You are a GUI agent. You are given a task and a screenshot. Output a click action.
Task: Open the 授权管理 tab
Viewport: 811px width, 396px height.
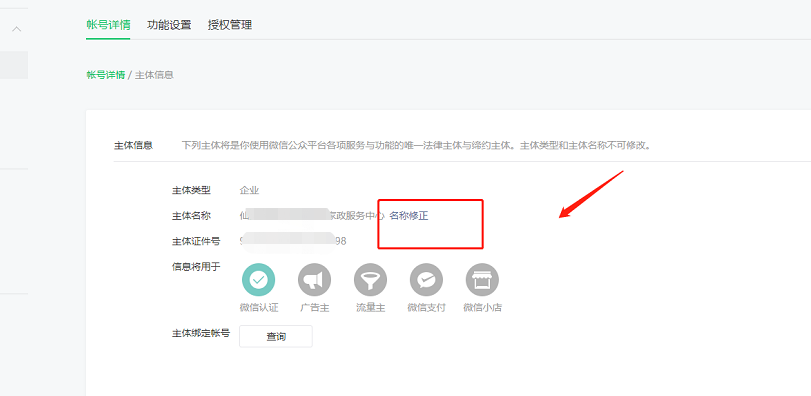[230, 25]
